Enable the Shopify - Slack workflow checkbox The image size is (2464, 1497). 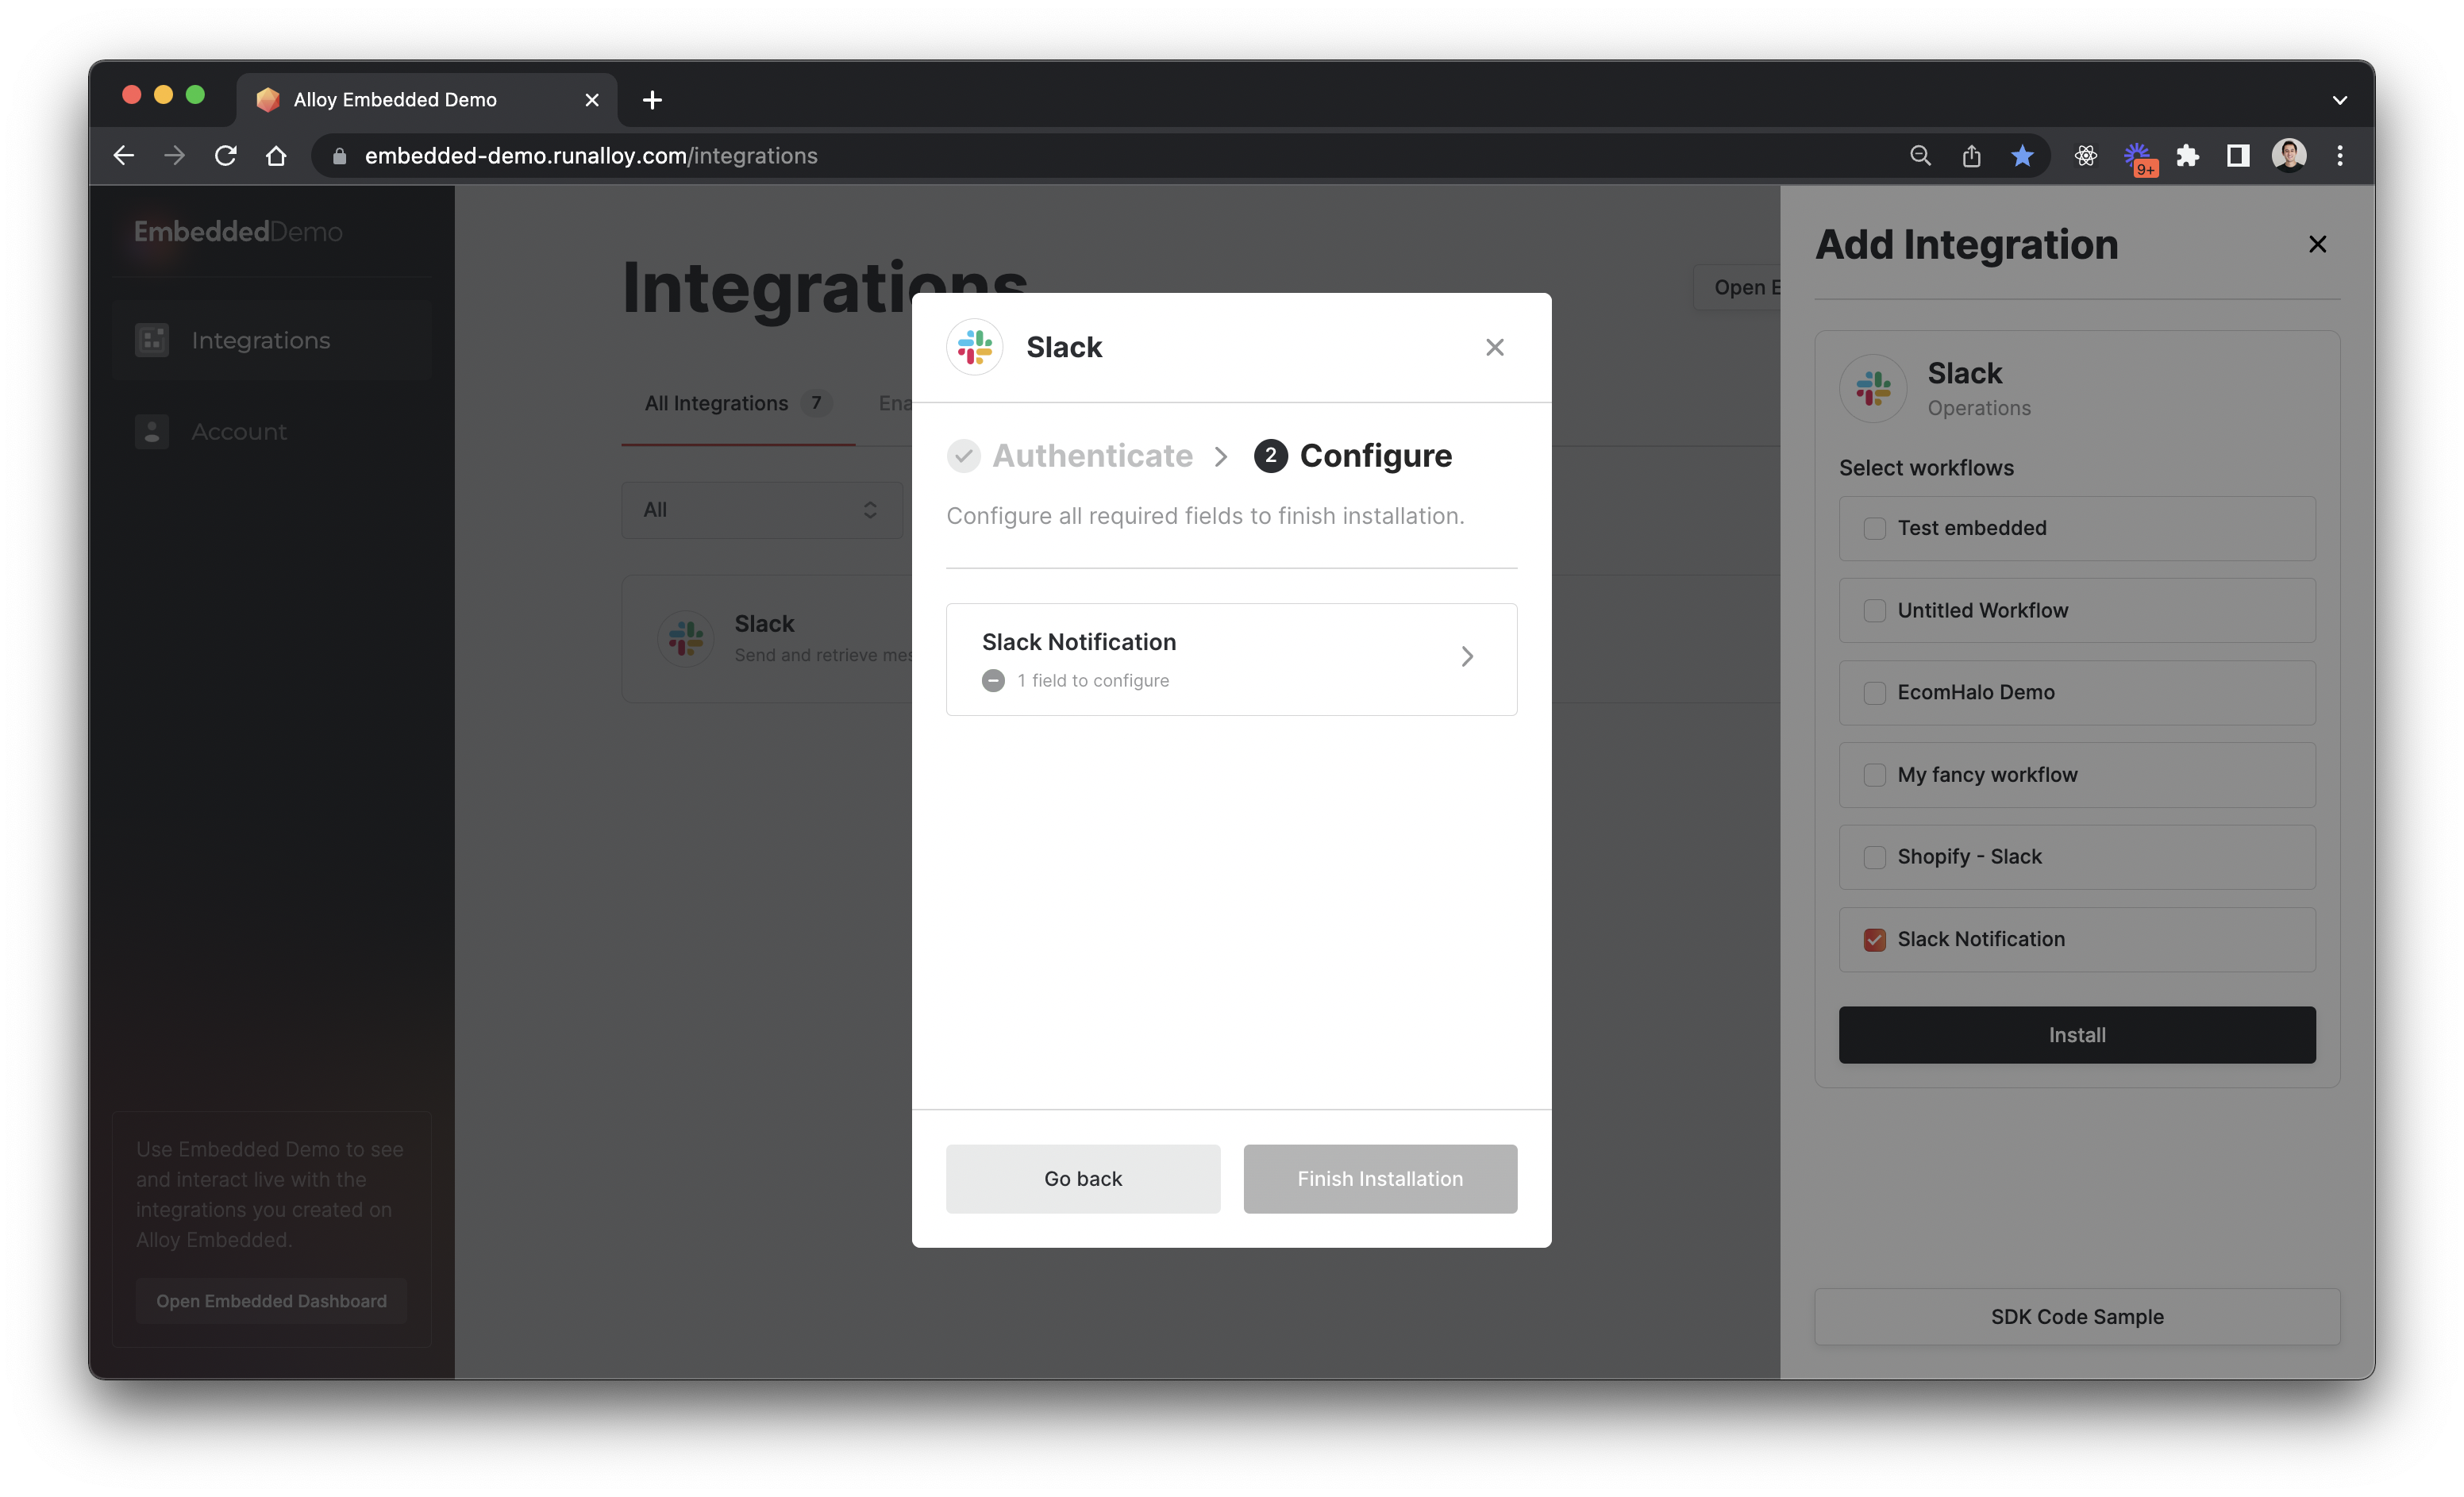click(1874, 857)
